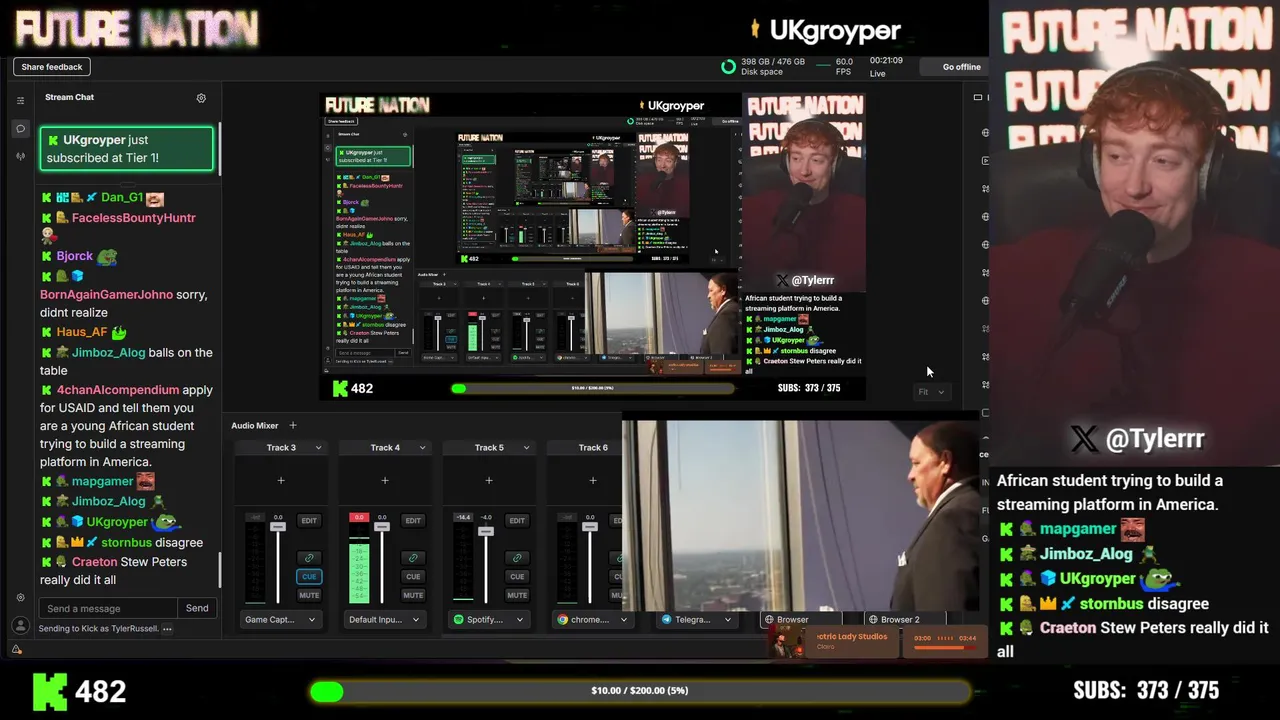
Task: Click EDIT on Track 3
Action: point(309,521)
